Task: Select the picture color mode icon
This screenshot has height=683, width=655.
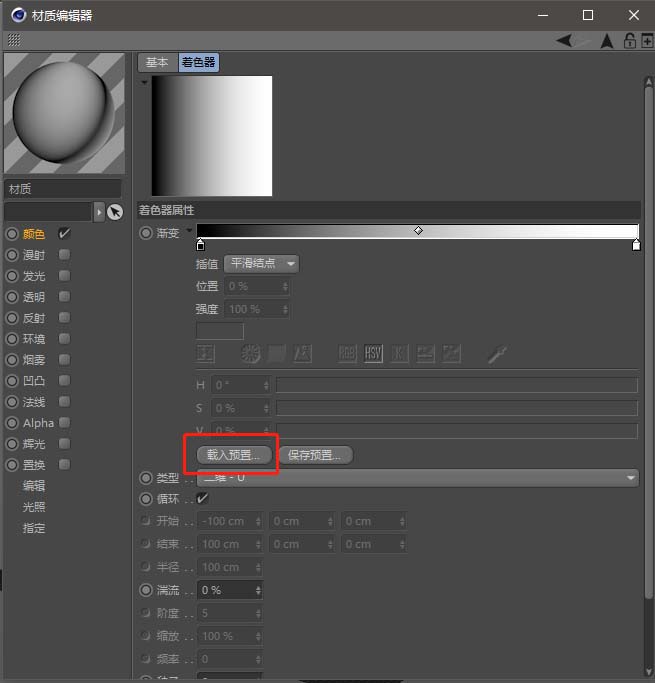Action: pos(303,354)
